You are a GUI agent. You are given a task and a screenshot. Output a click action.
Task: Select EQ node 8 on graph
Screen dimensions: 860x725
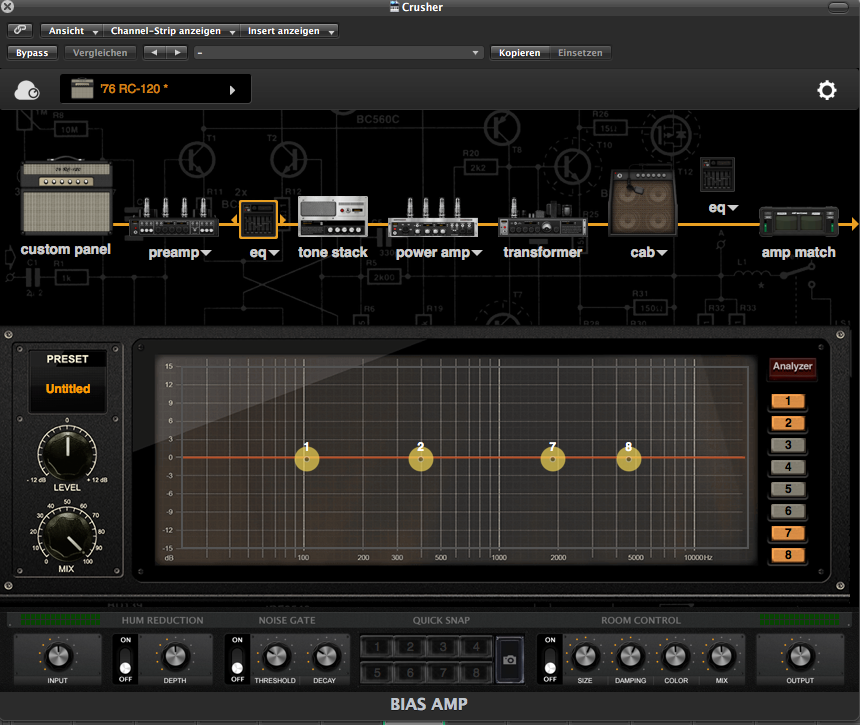pyautogui.click(x=629, y=459)
